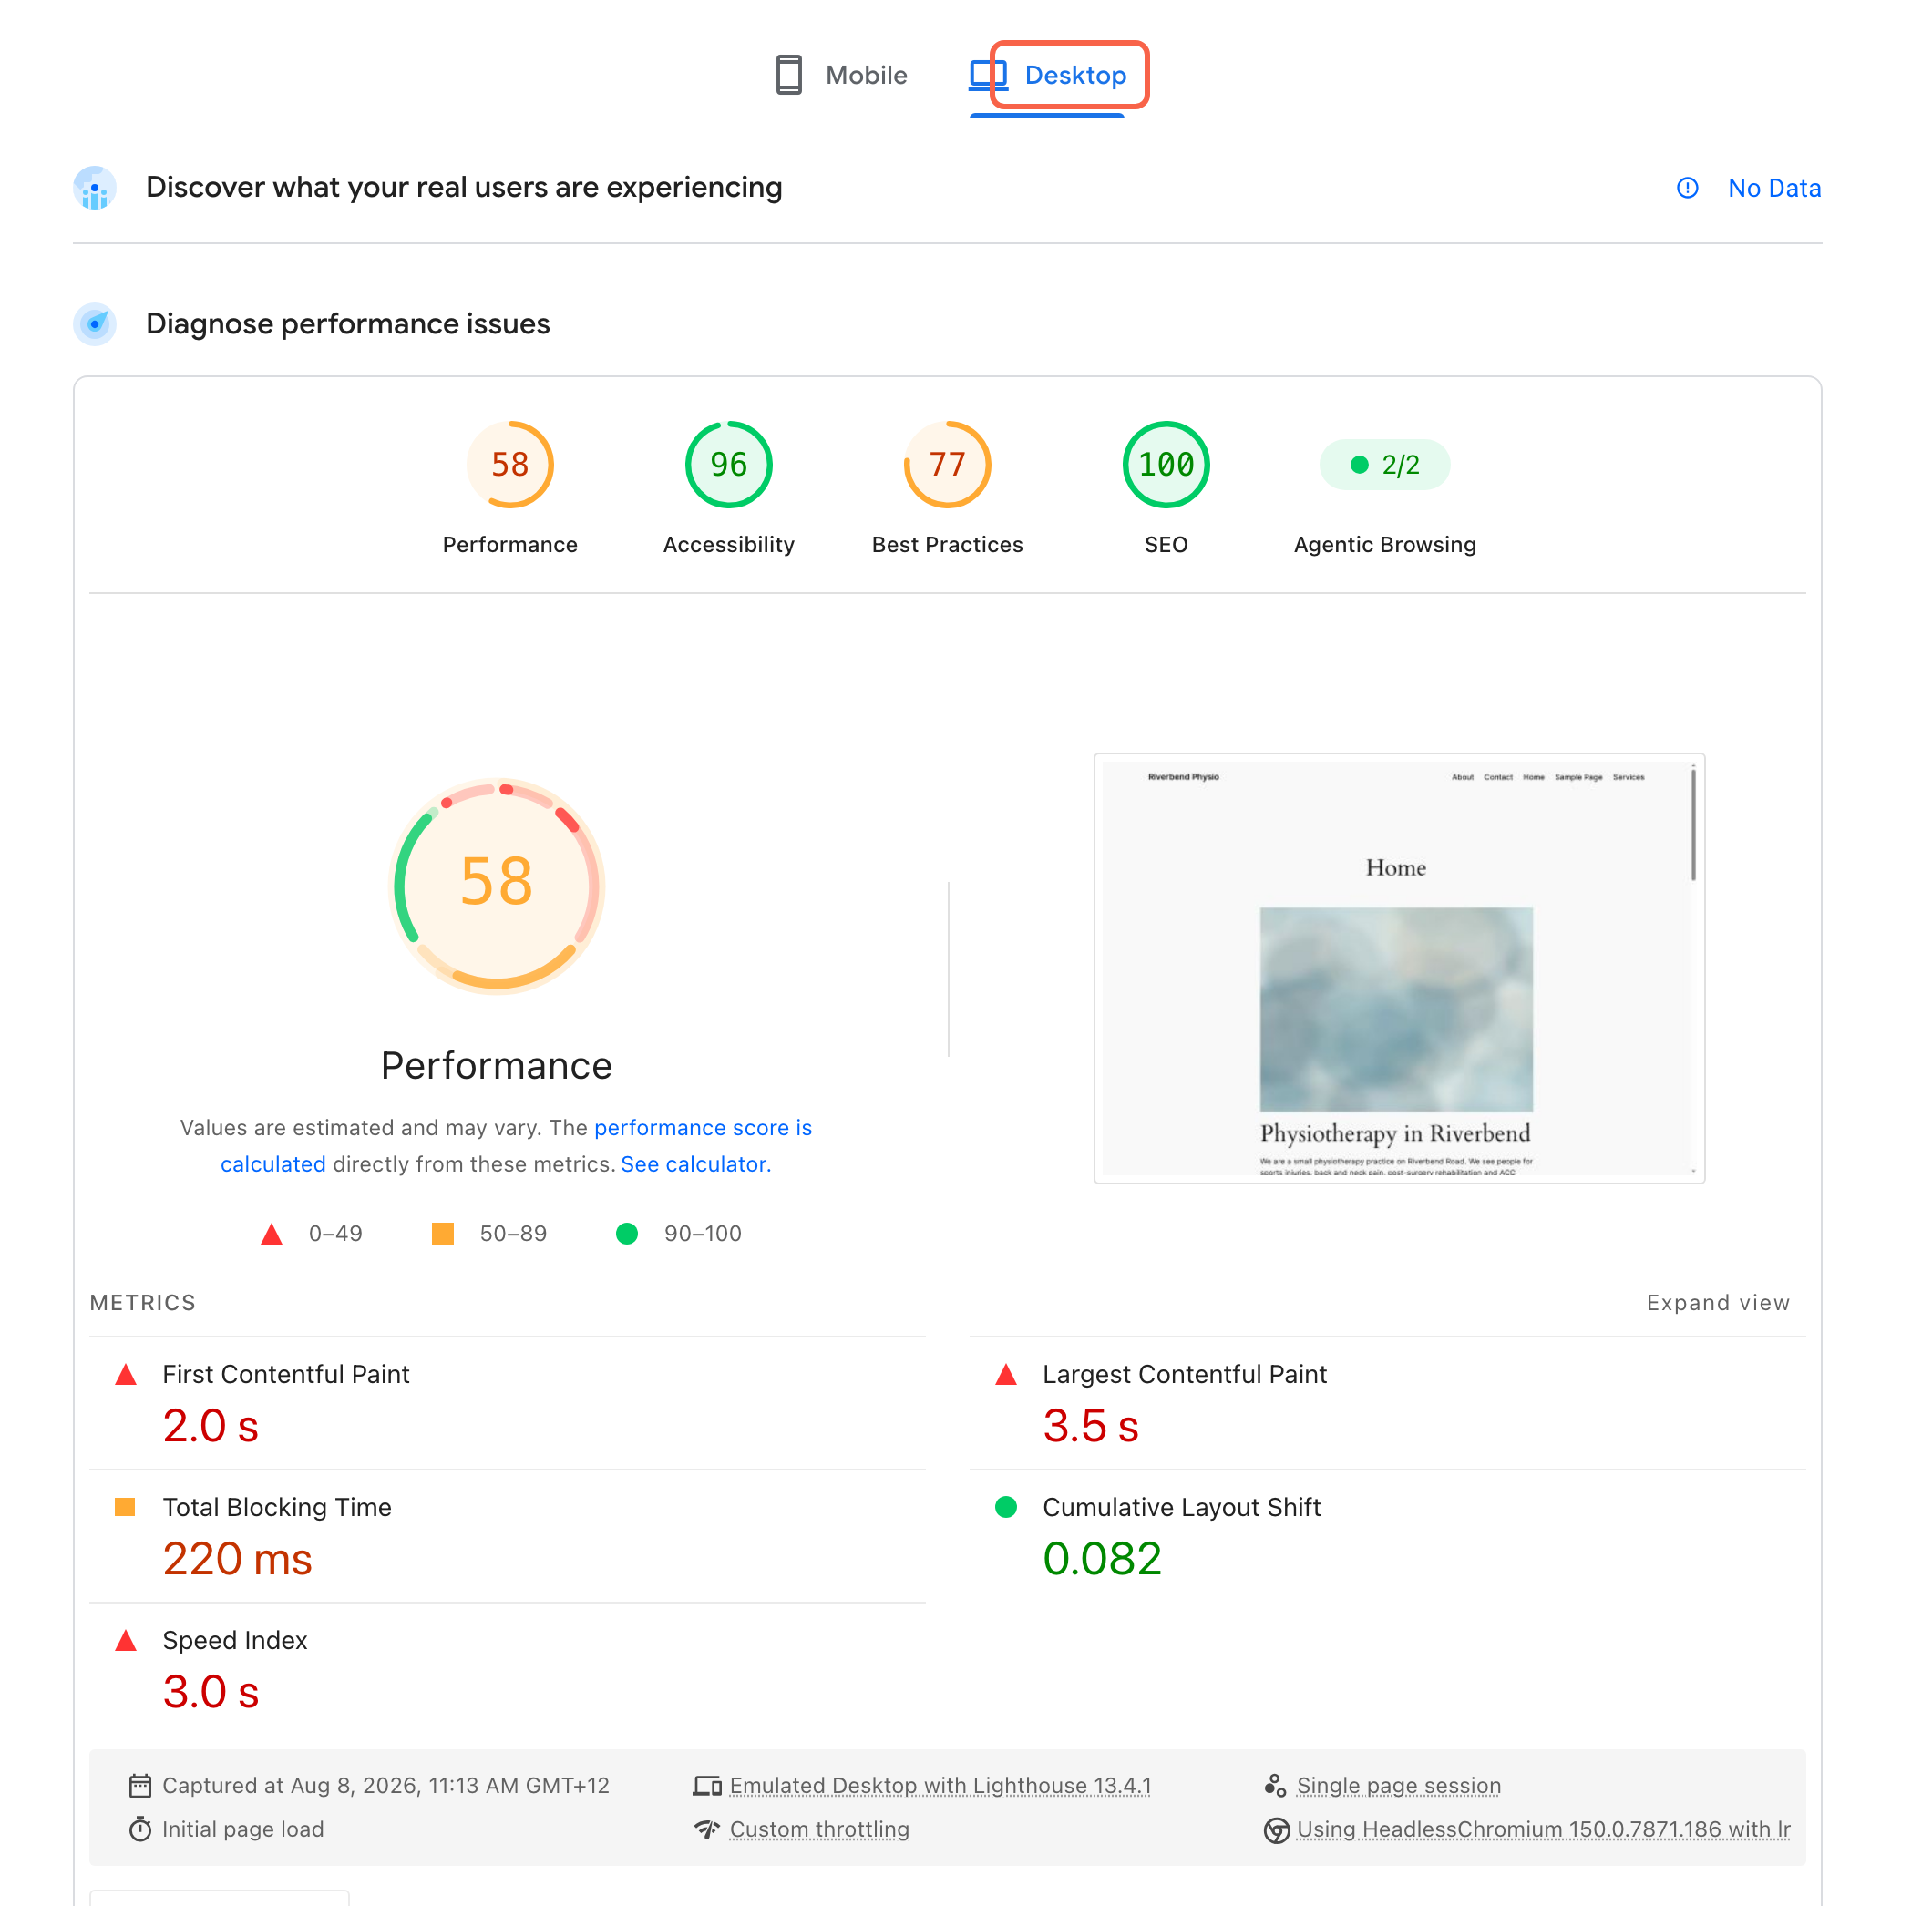Select the Speed Index 3.0 s value
This screenshot has height=1906, width=1932.
point(211,1691)
